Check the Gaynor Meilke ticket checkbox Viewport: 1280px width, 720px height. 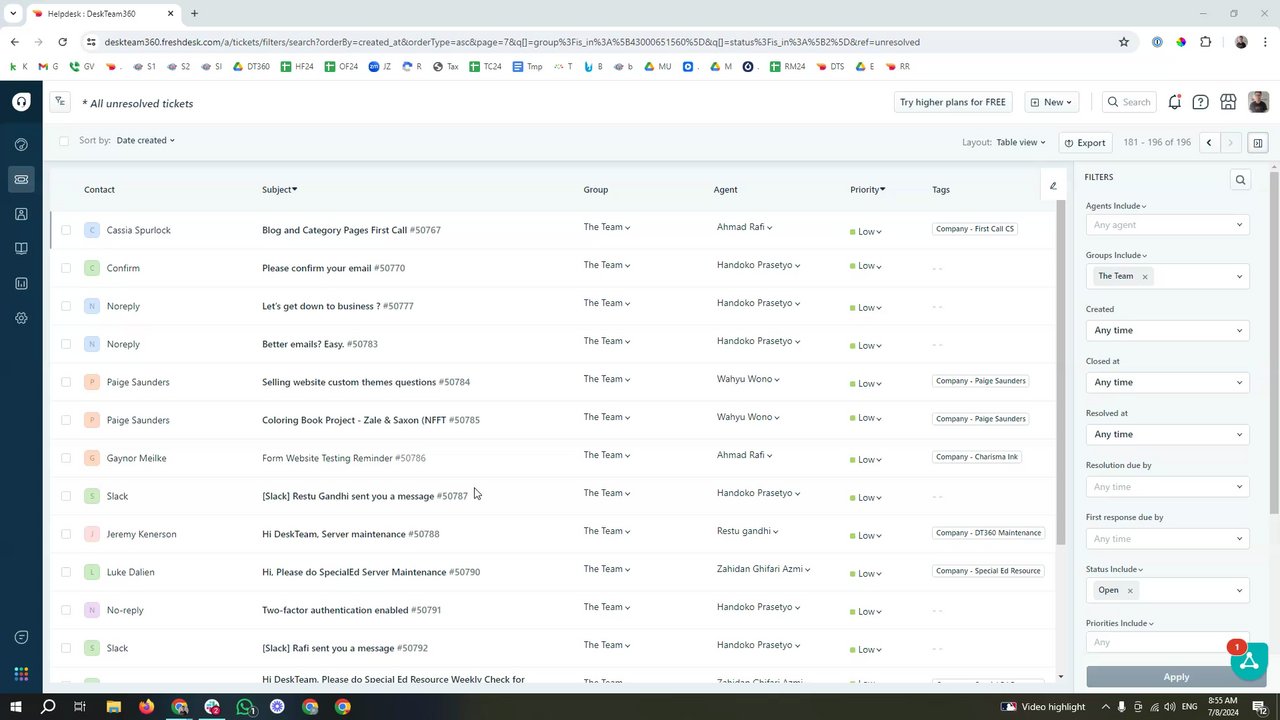click(66, 458)
